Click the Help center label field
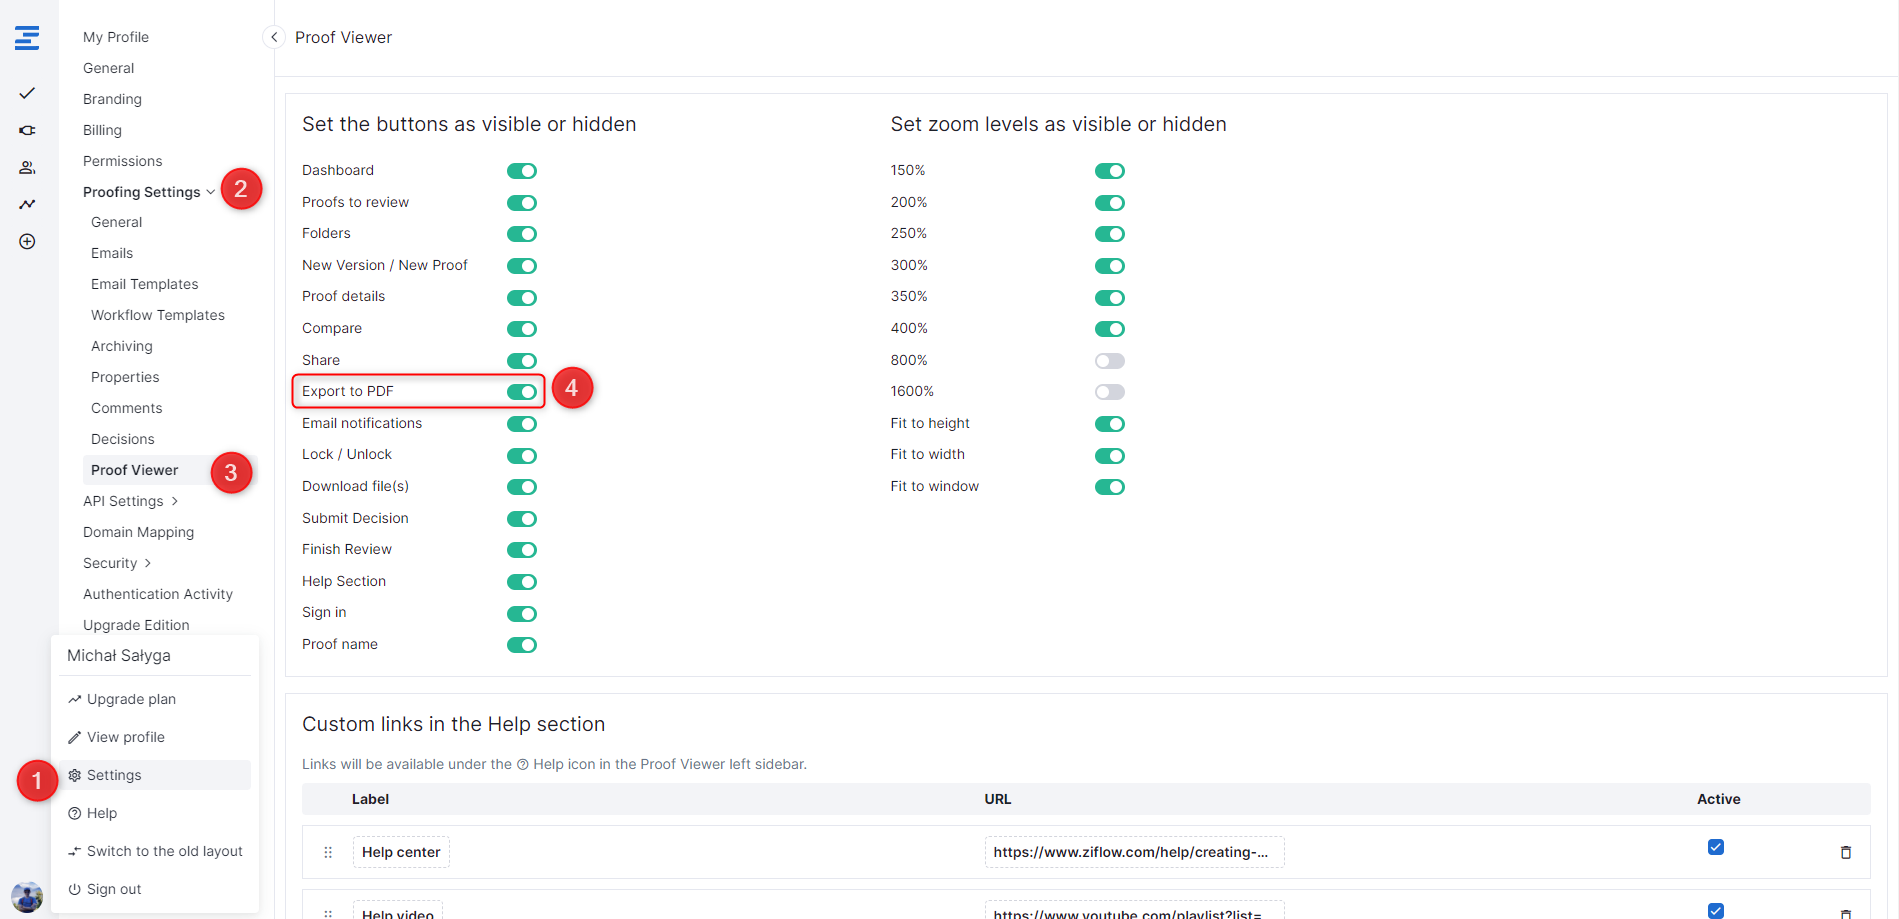Image resolution: width=1899 pixels, height=919 pixels. (401, 852)
